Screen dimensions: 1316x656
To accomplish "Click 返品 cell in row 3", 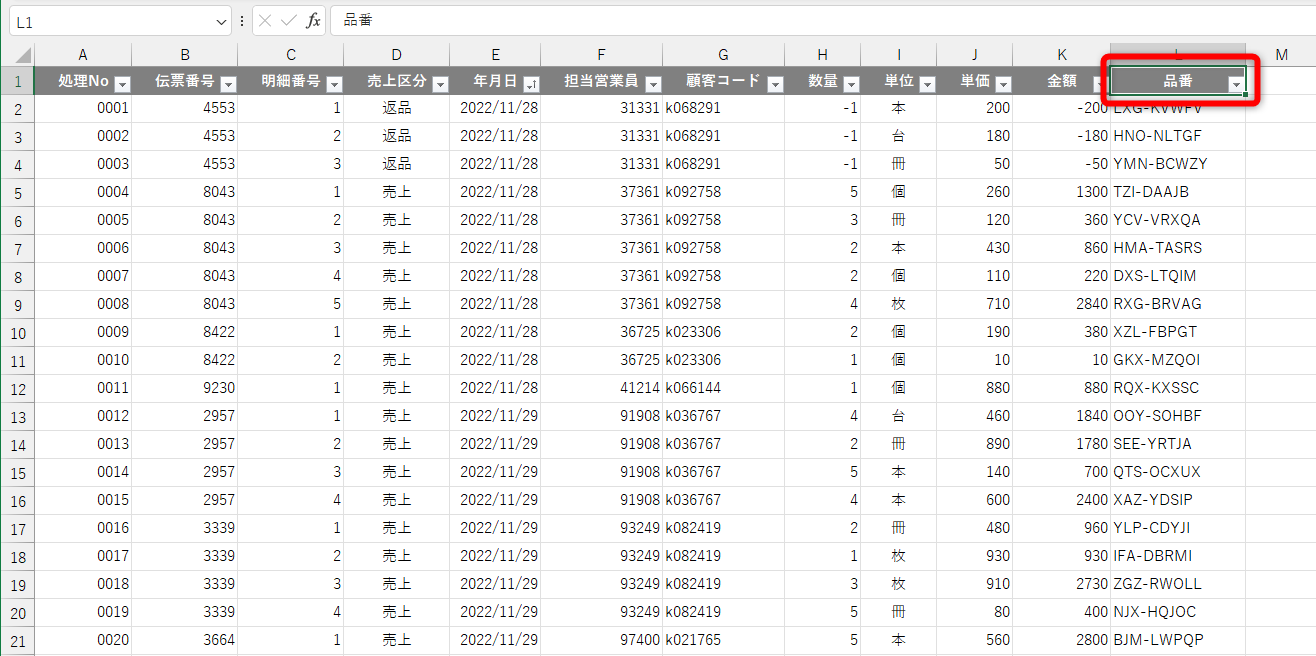I will [x=397, y=136].
